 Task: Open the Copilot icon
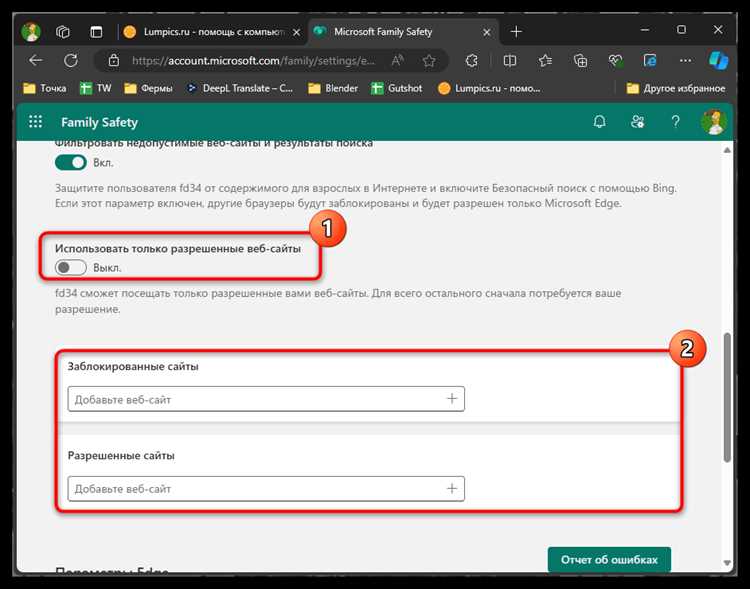coord(718,60)
